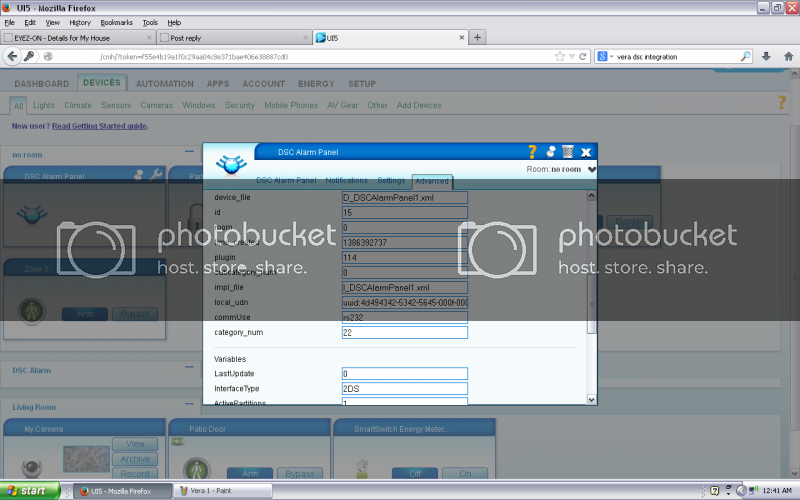This screenshot has width=800, height=500.
Task: Open Read Getting Started guide link
Action: coord(99,126)
